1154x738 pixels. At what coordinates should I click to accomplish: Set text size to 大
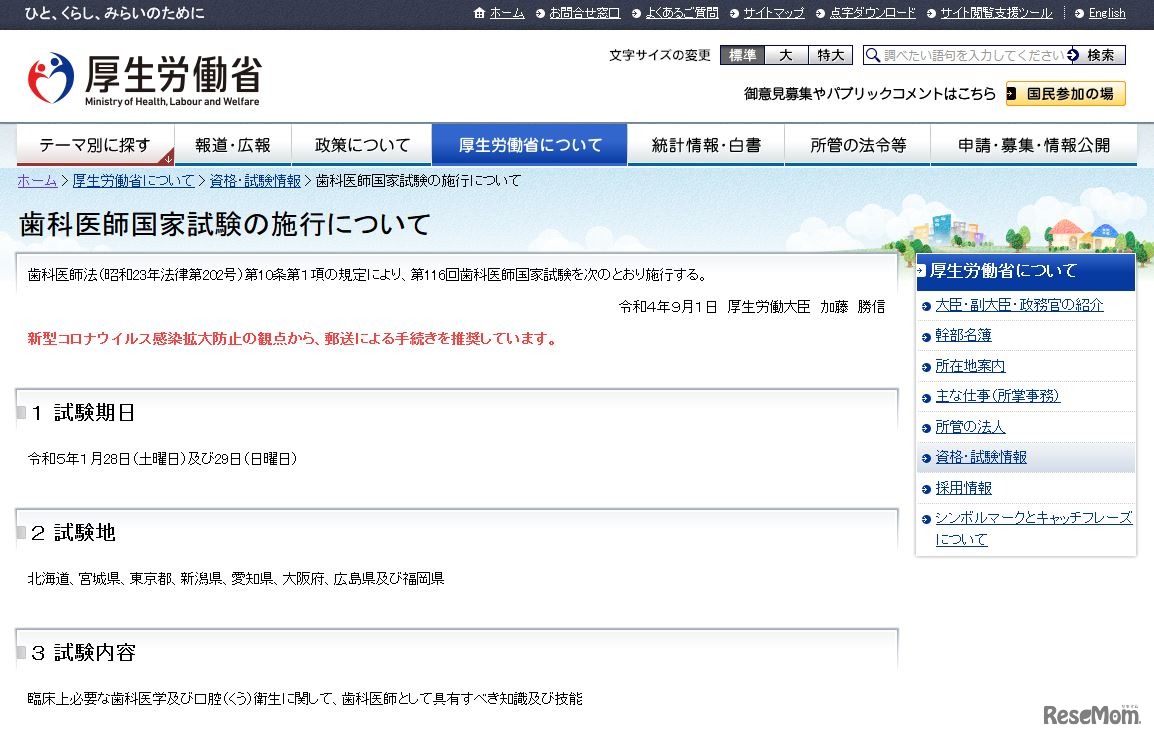[x=786, y=55]
